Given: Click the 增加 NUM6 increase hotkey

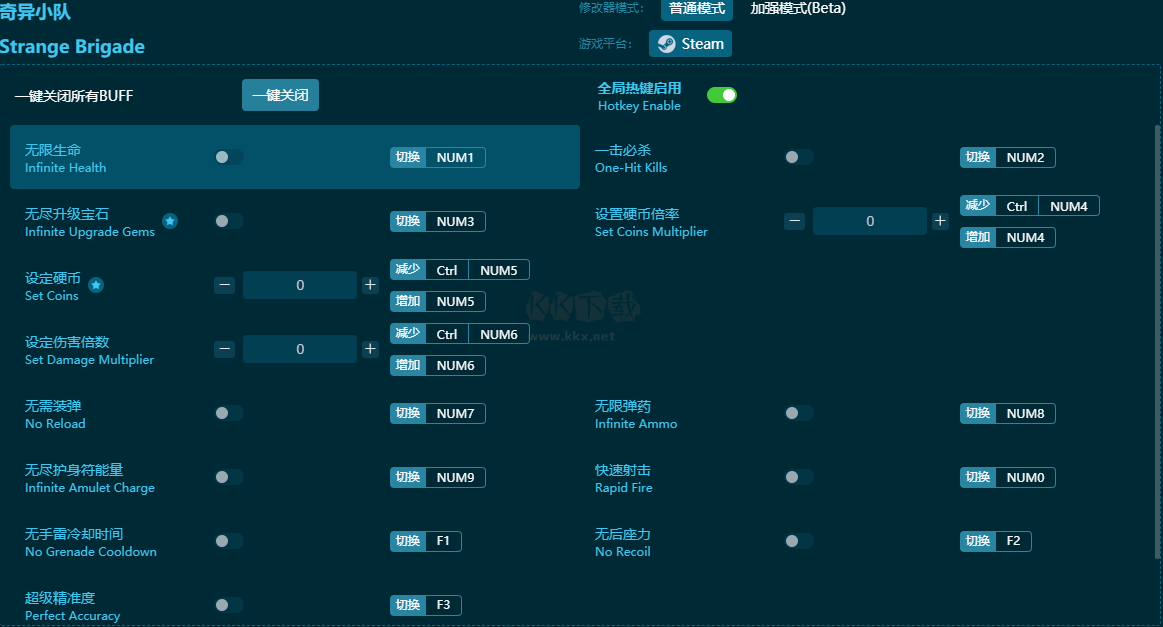Looking at the screenshot, I should tap(438, 365).
